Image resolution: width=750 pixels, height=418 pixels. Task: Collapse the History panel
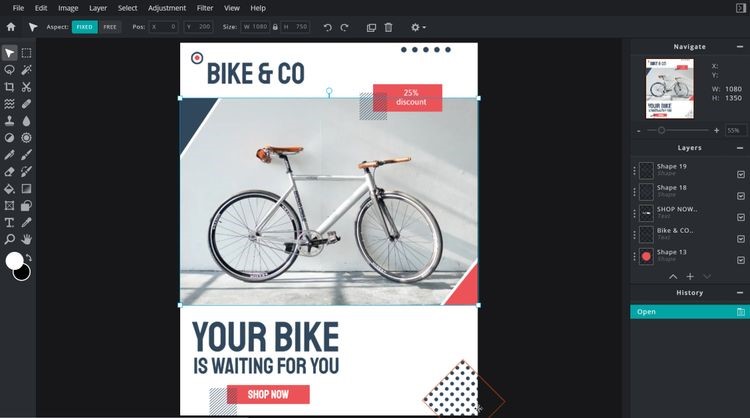(x=740, y=293)
